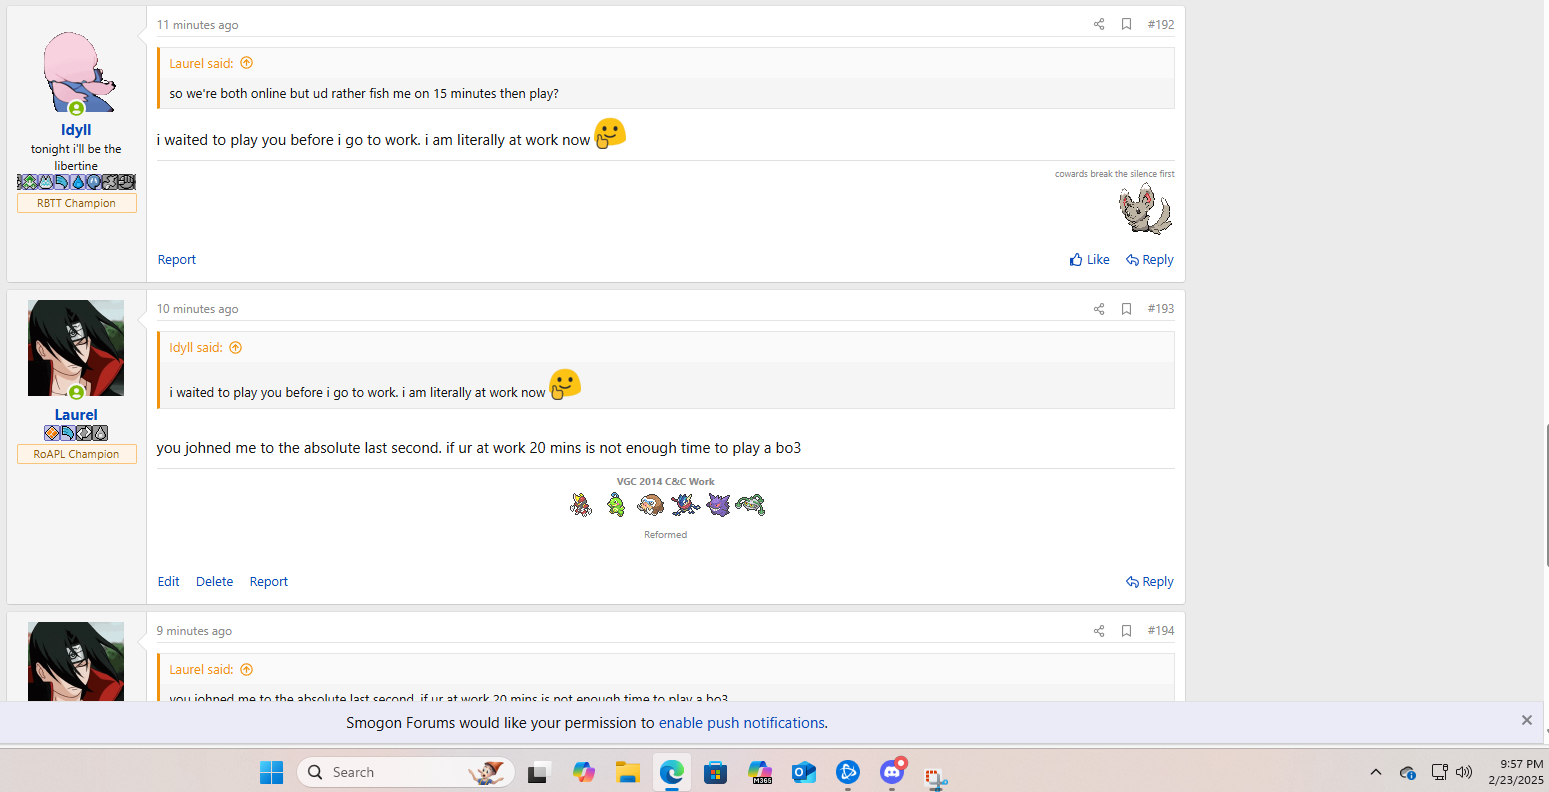Like Idyll's post #192
Viewport: 1549px width, 792px height.
click(x=1089, y=260)
